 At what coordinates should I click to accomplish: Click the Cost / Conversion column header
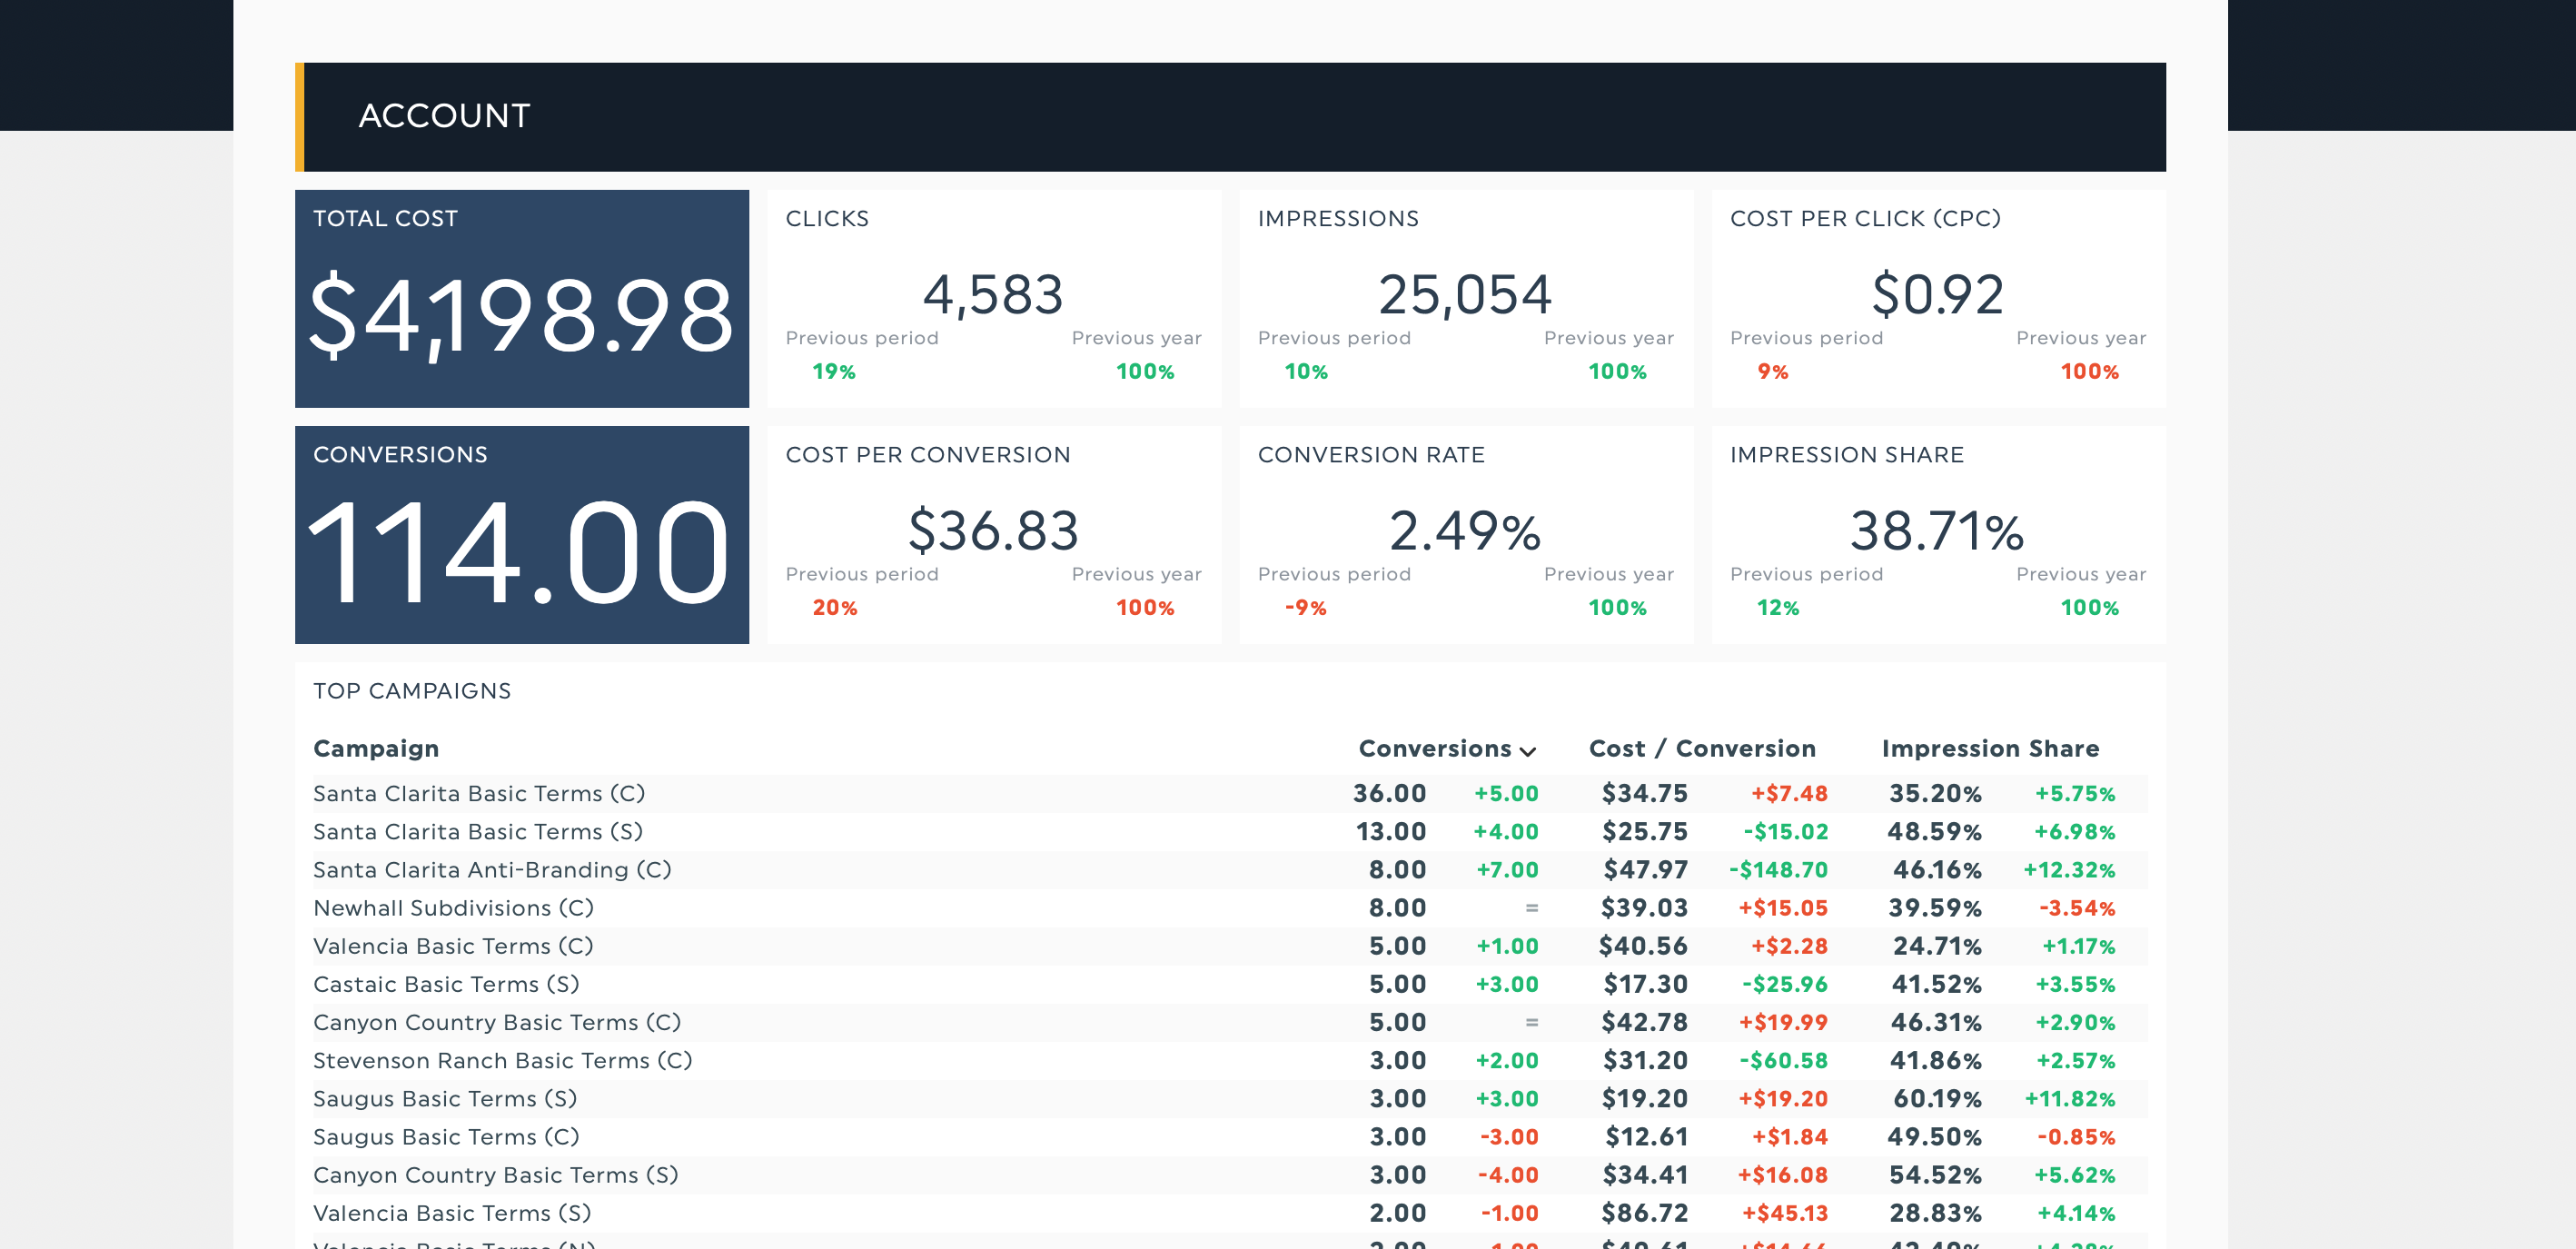click(1702, 749)
